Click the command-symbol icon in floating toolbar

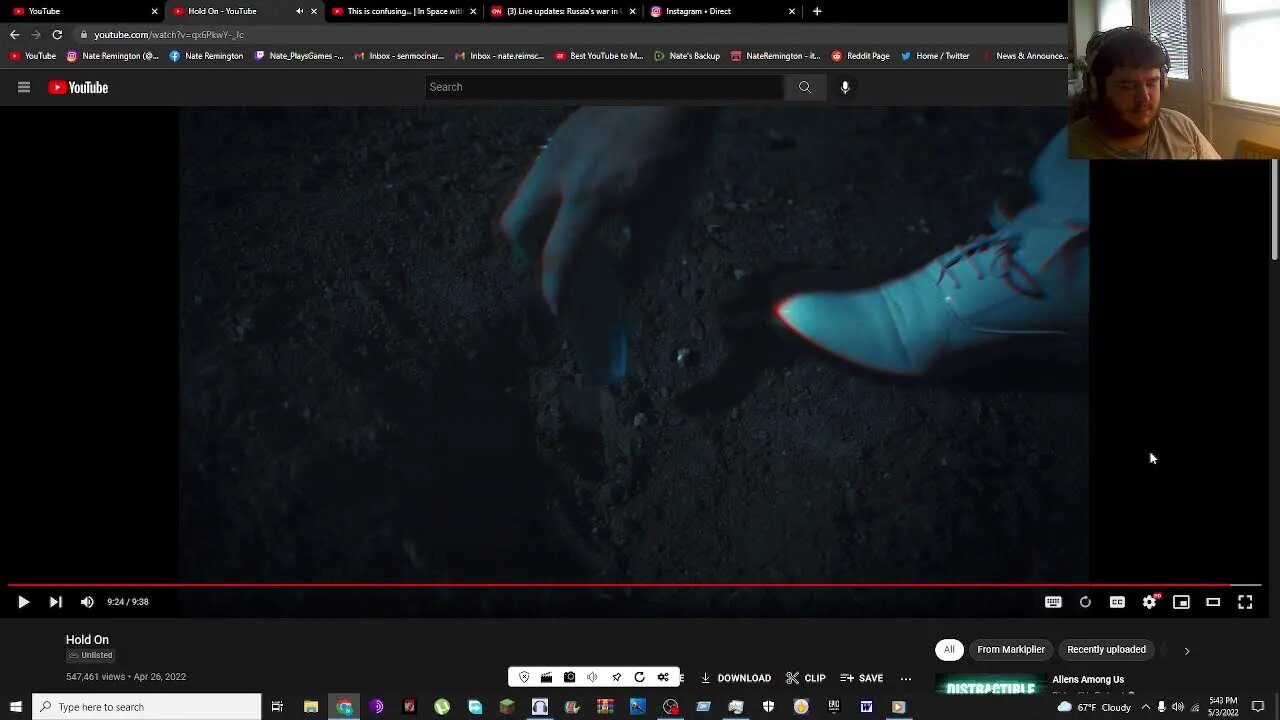[x=662, y=677]
